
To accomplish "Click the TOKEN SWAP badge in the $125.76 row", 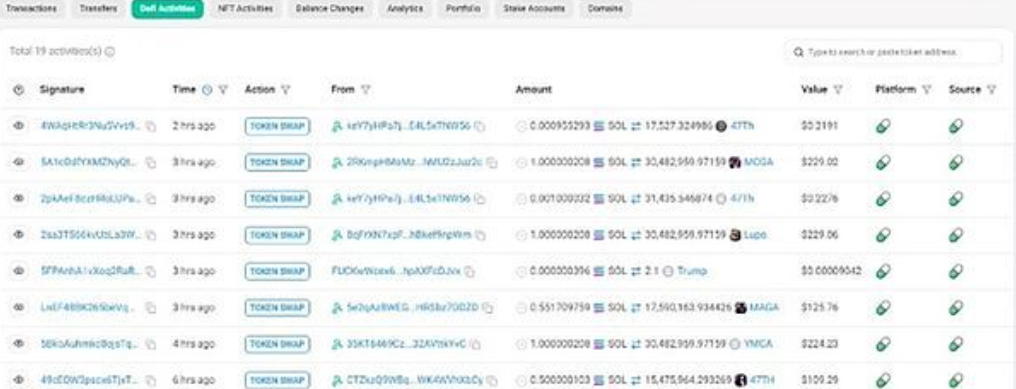I will [x=277, y=307].
